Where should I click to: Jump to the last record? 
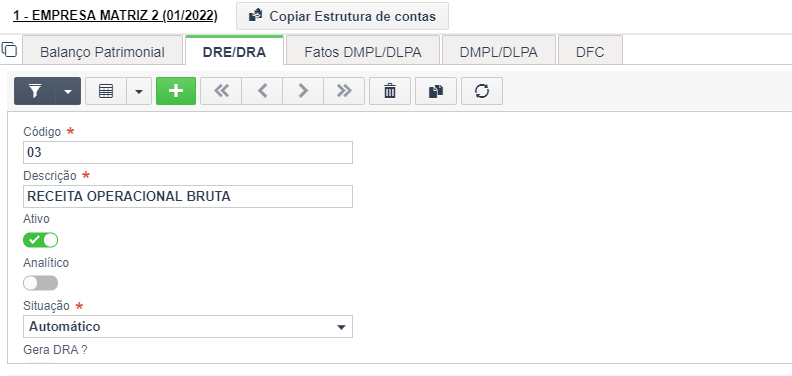[x=344, y=91]
